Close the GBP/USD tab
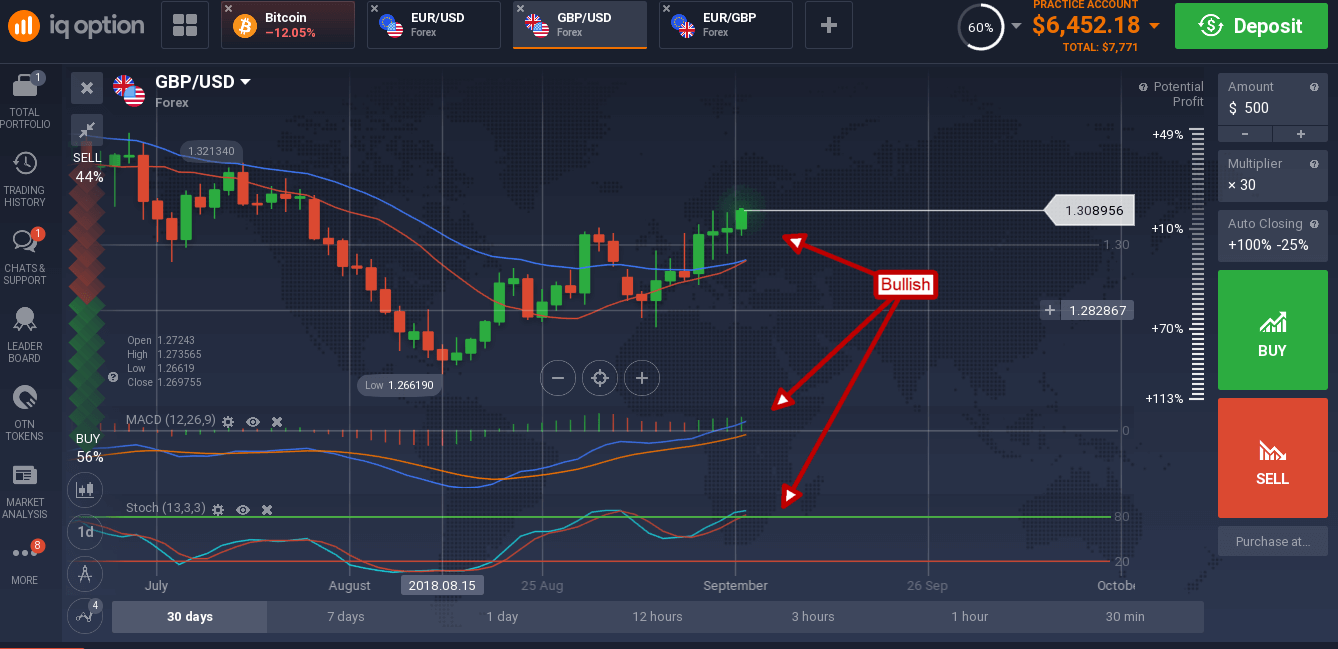 point(522,9)
